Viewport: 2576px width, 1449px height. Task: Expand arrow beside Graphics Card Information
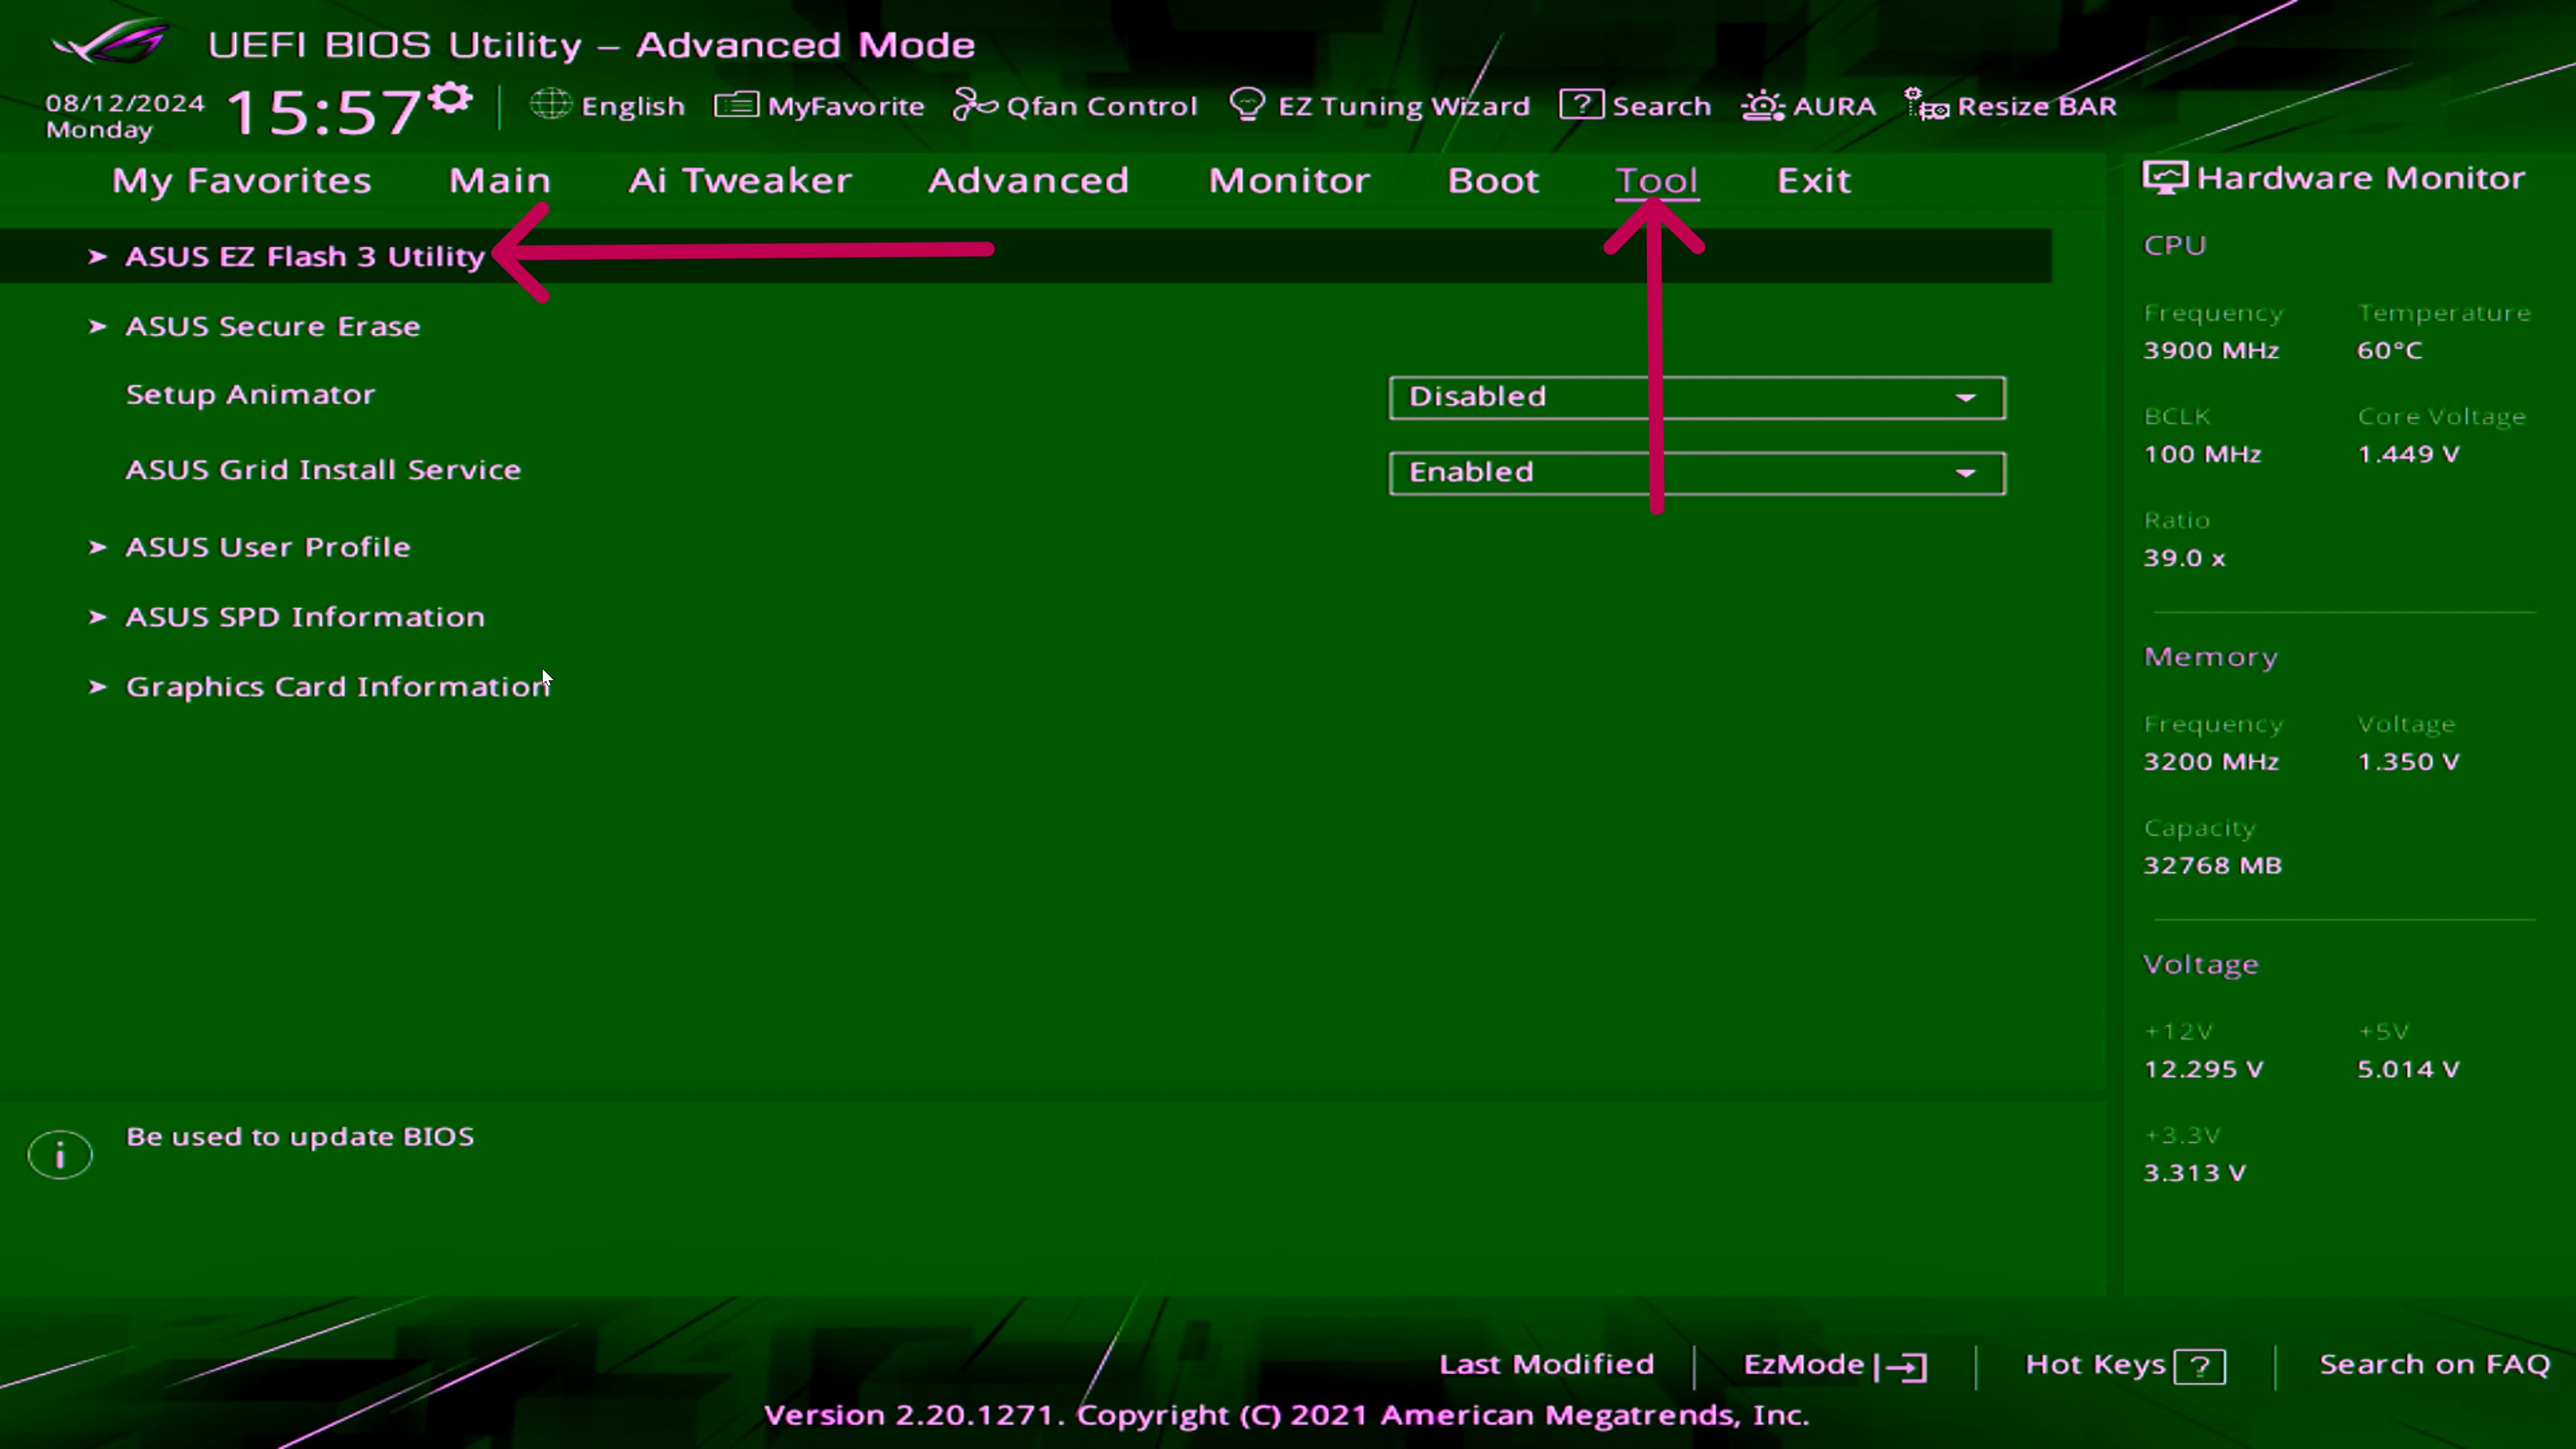point(97,687)
